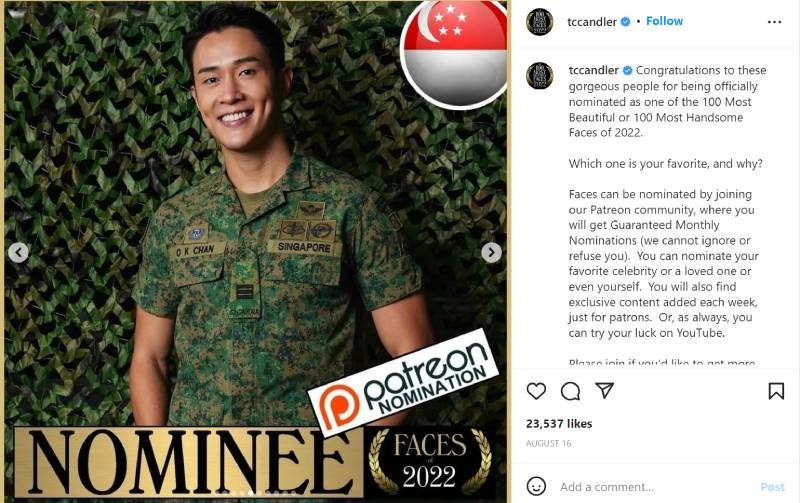800x503 pixels.
Task: Open tccandler profile from header username
Action: coord(592,21)
